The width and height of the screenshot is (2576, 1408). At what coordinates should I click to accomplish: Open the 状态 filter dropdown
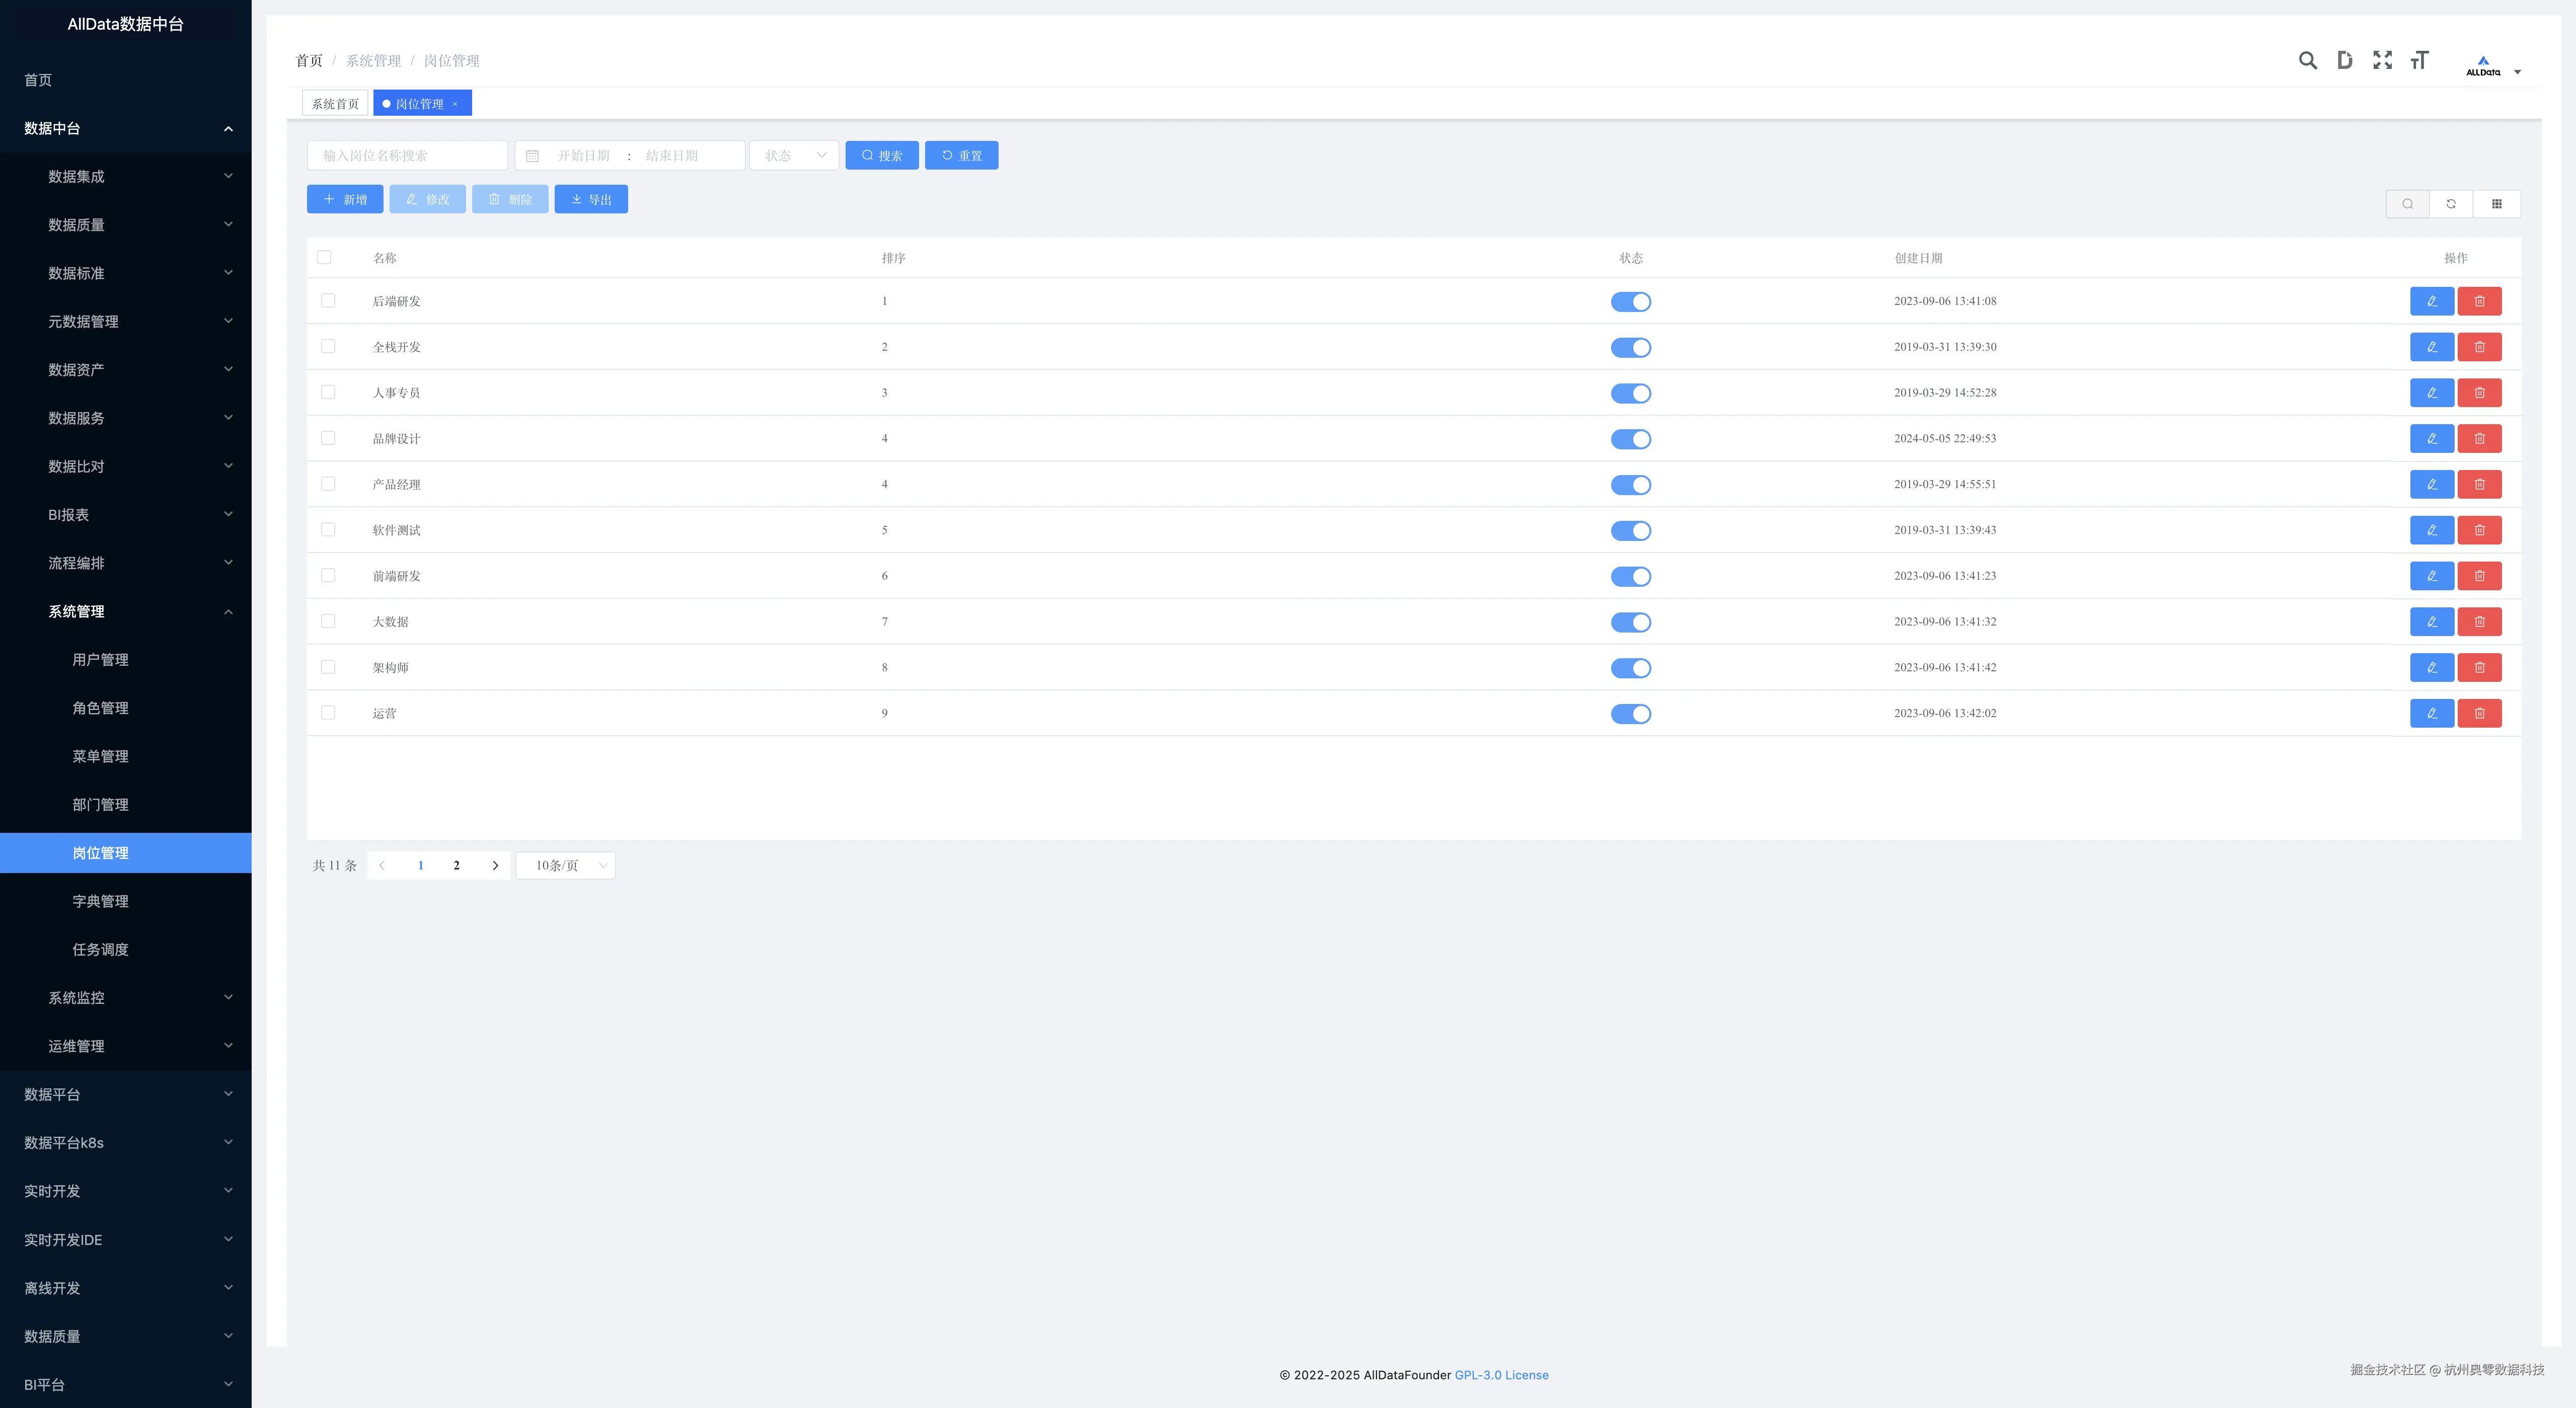pyautogui.click(x=794, y=155)
